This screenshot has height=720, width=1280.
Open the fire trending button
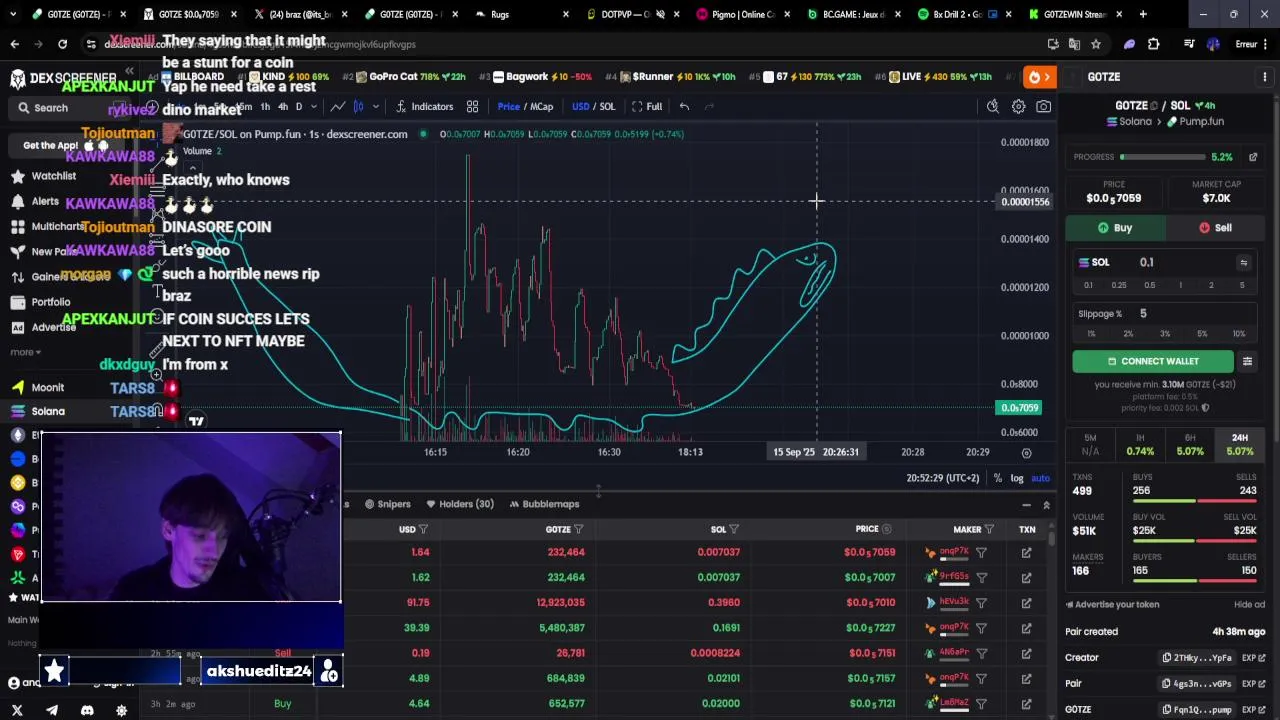pyautogui.click(x=1039, y=77)
